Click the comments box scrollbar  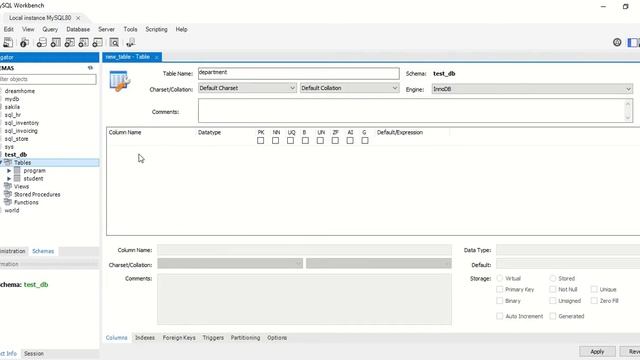[628, 111]
